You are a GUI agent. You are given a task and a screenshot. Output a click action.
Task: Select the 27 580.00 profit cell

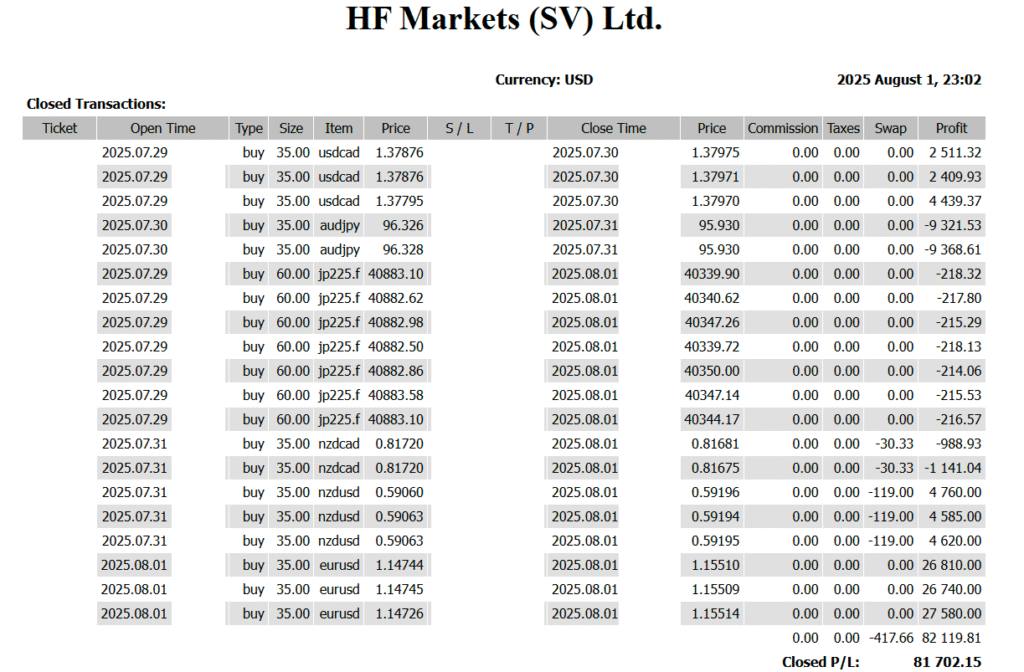pos(950,613)
